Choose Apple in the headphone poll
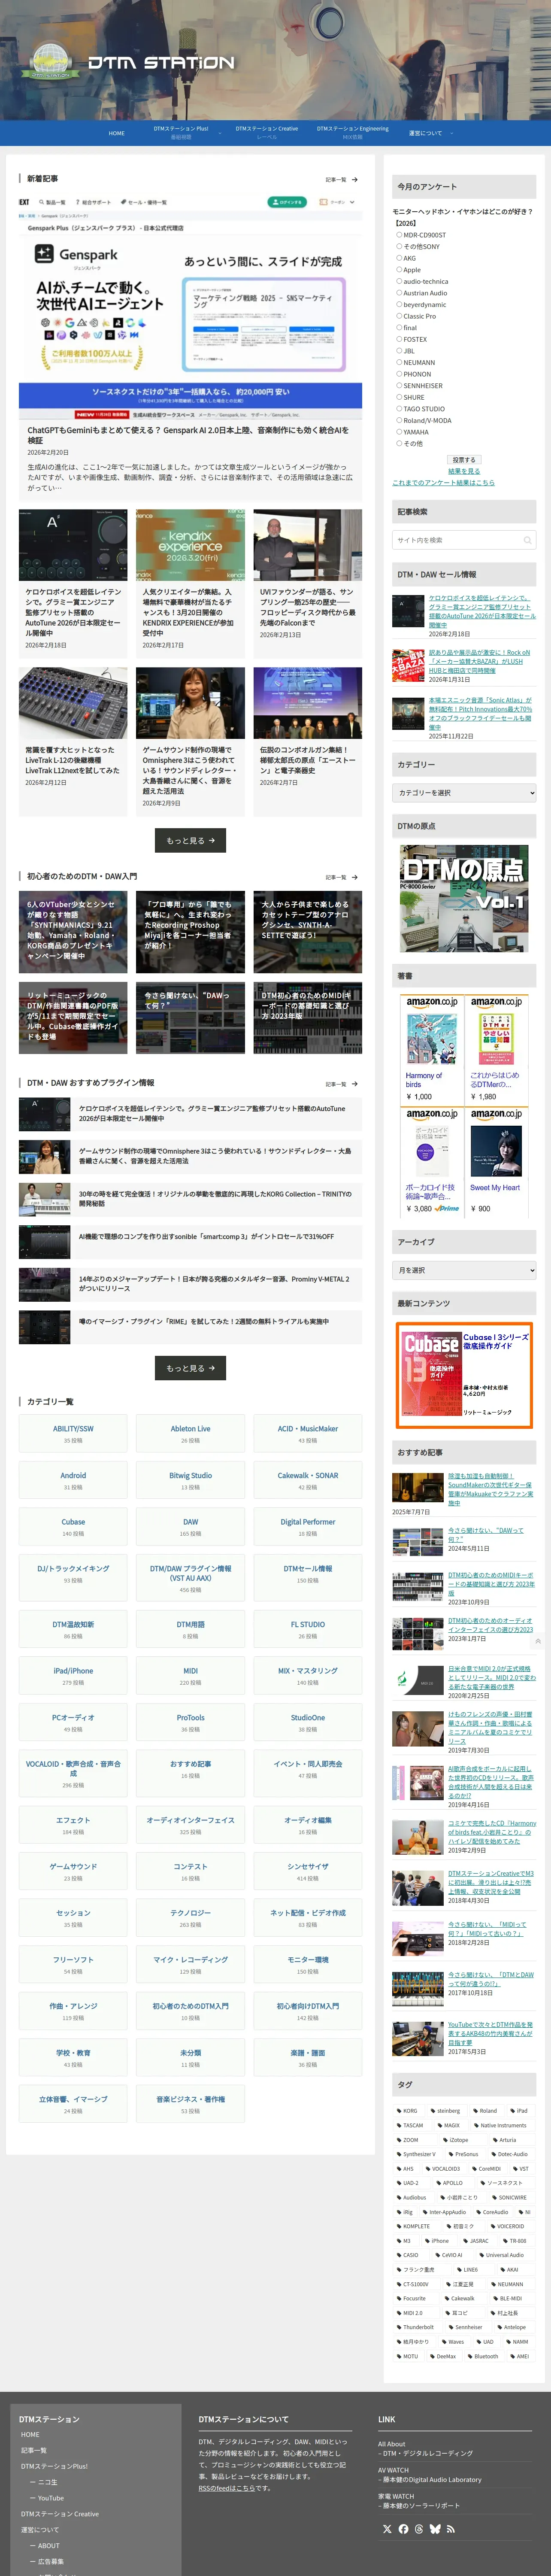551x2576 pixels. click(399, 269)
